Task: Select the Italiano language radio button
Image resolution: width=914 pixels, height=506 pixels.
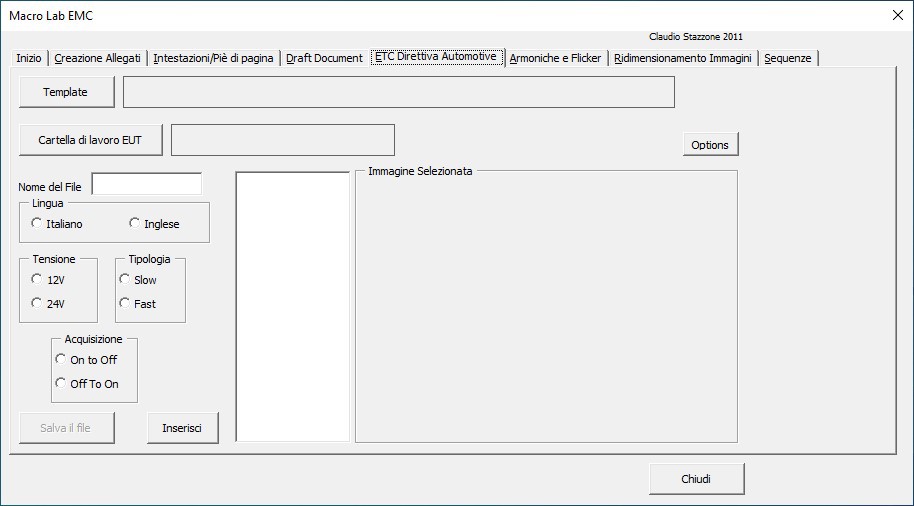Action: (x=37, y=224)
